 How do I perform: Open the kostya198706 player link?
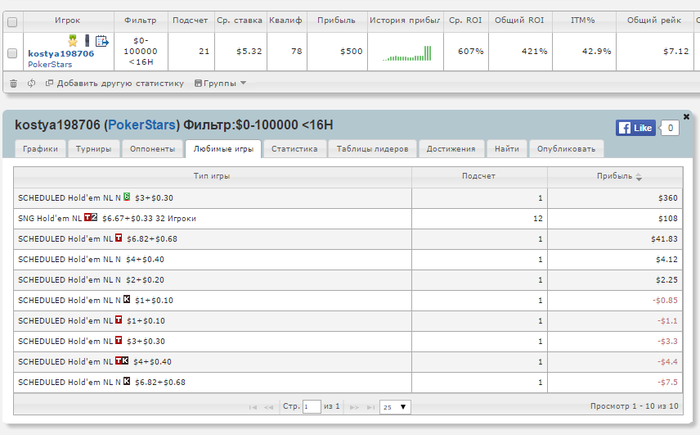tap(61, 54)
